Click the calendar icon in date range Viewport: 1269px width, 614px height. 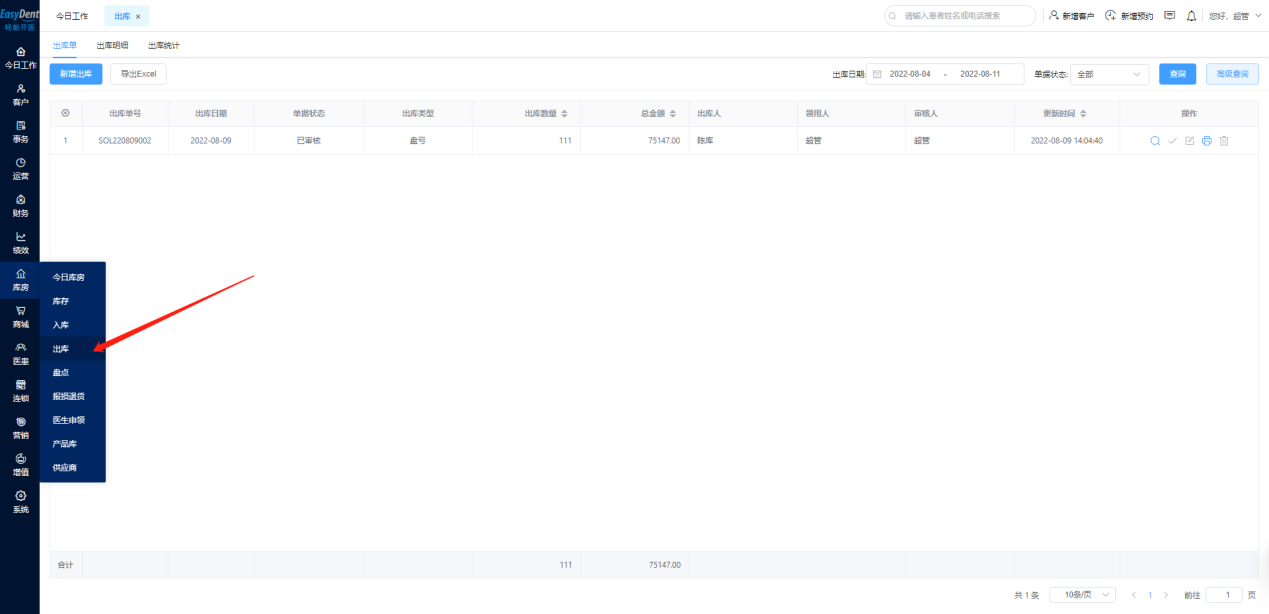pyautogui.click(x=877, y=74)
